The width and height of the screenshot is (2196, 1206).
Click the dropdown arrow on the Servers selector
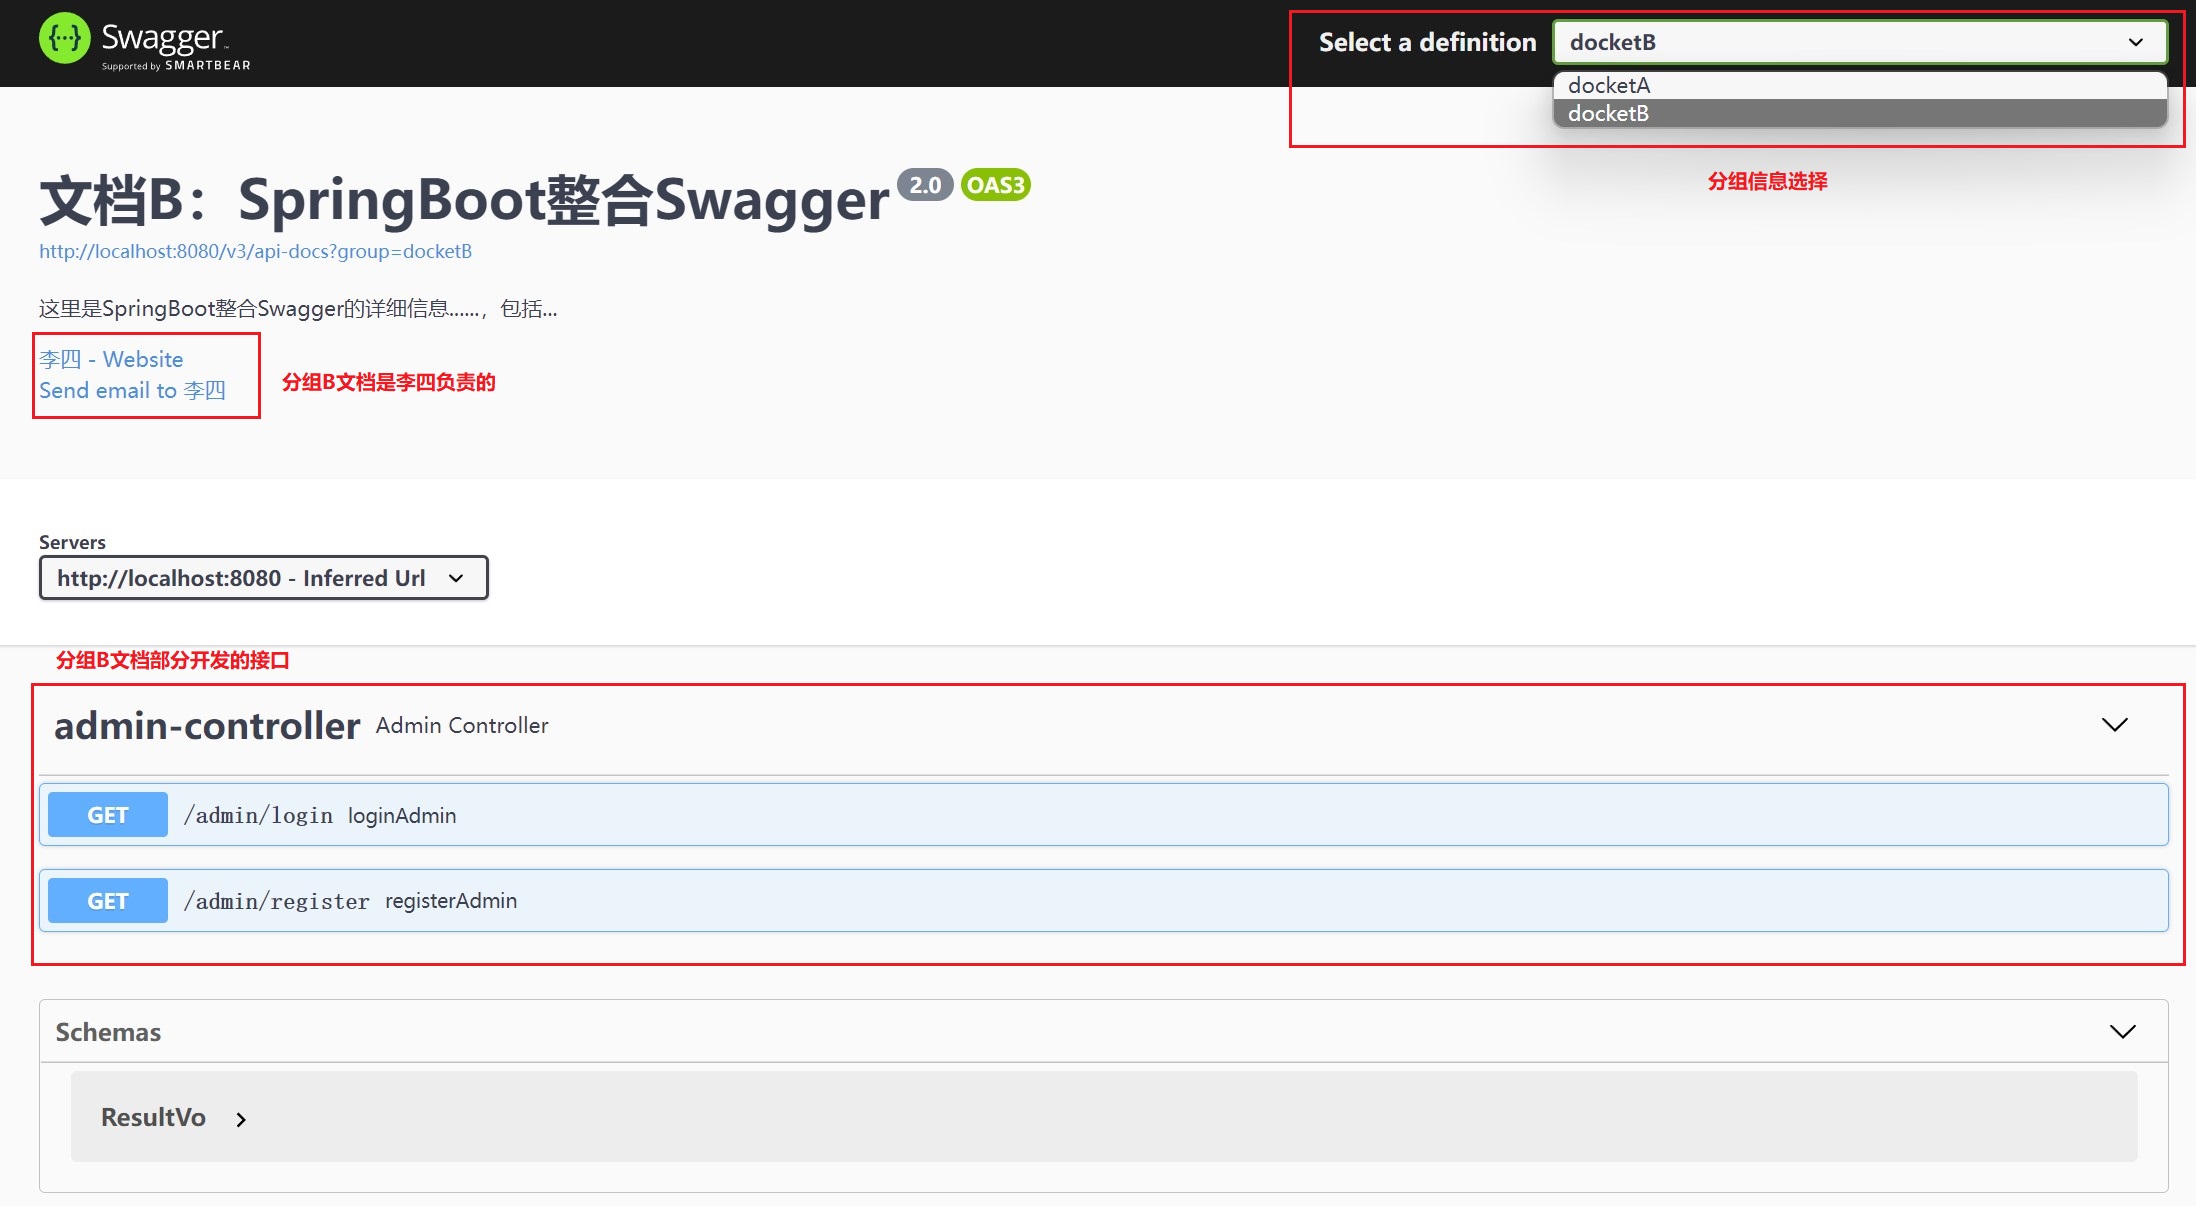tap(458, 577)
